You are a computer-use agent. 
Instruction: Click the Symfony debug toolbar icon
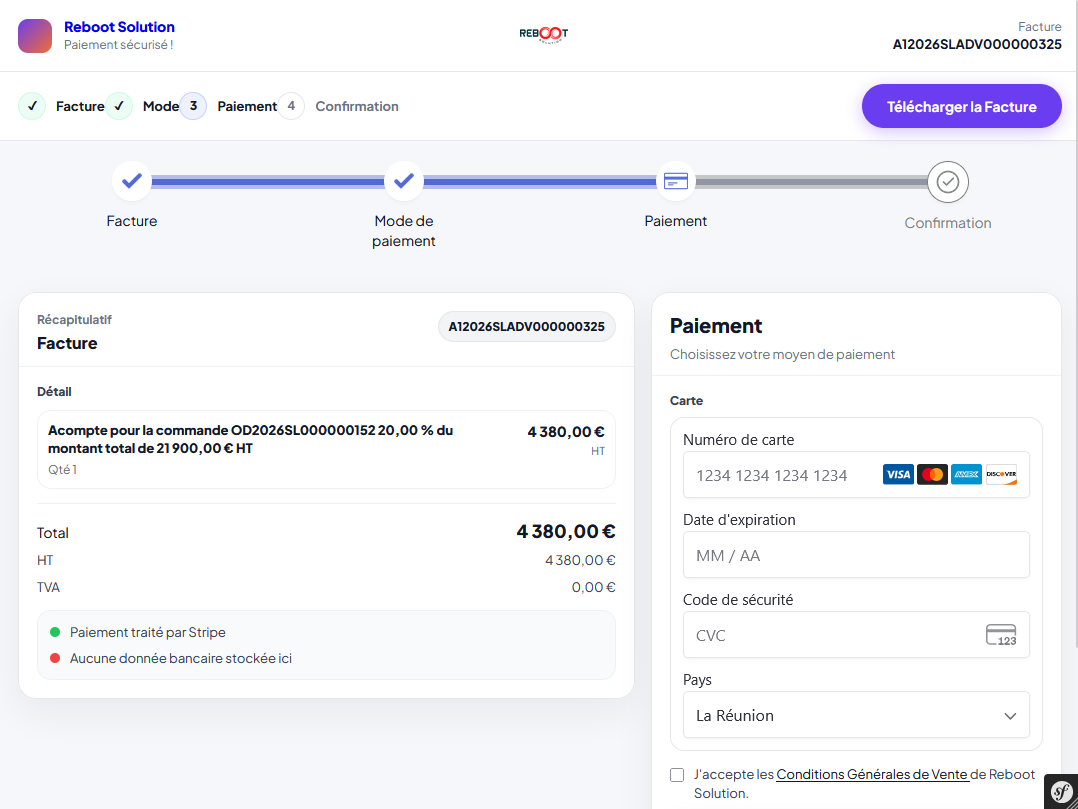[x=1060, y=791]
